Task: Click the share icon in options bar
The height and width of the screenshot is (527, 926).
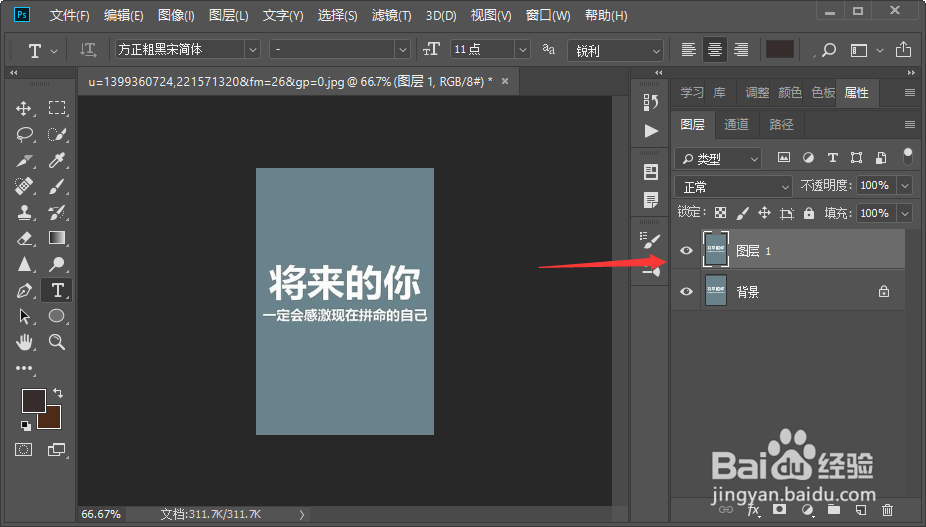Action: (x=903, y=50)
